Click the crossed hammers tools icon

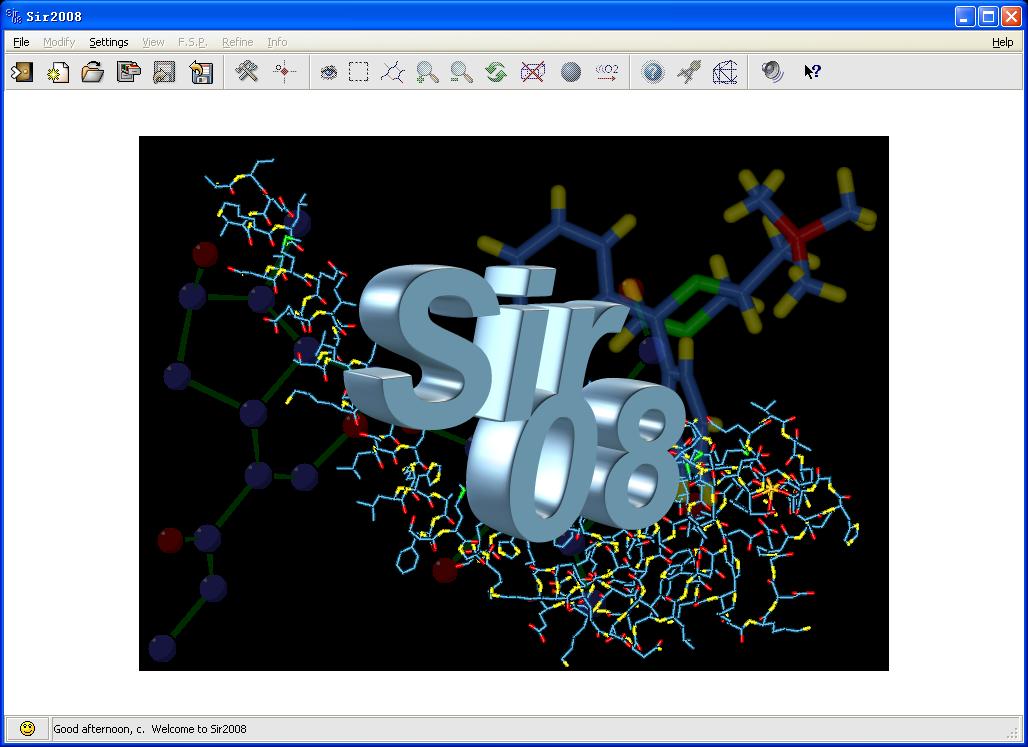[x=247, y=72]
